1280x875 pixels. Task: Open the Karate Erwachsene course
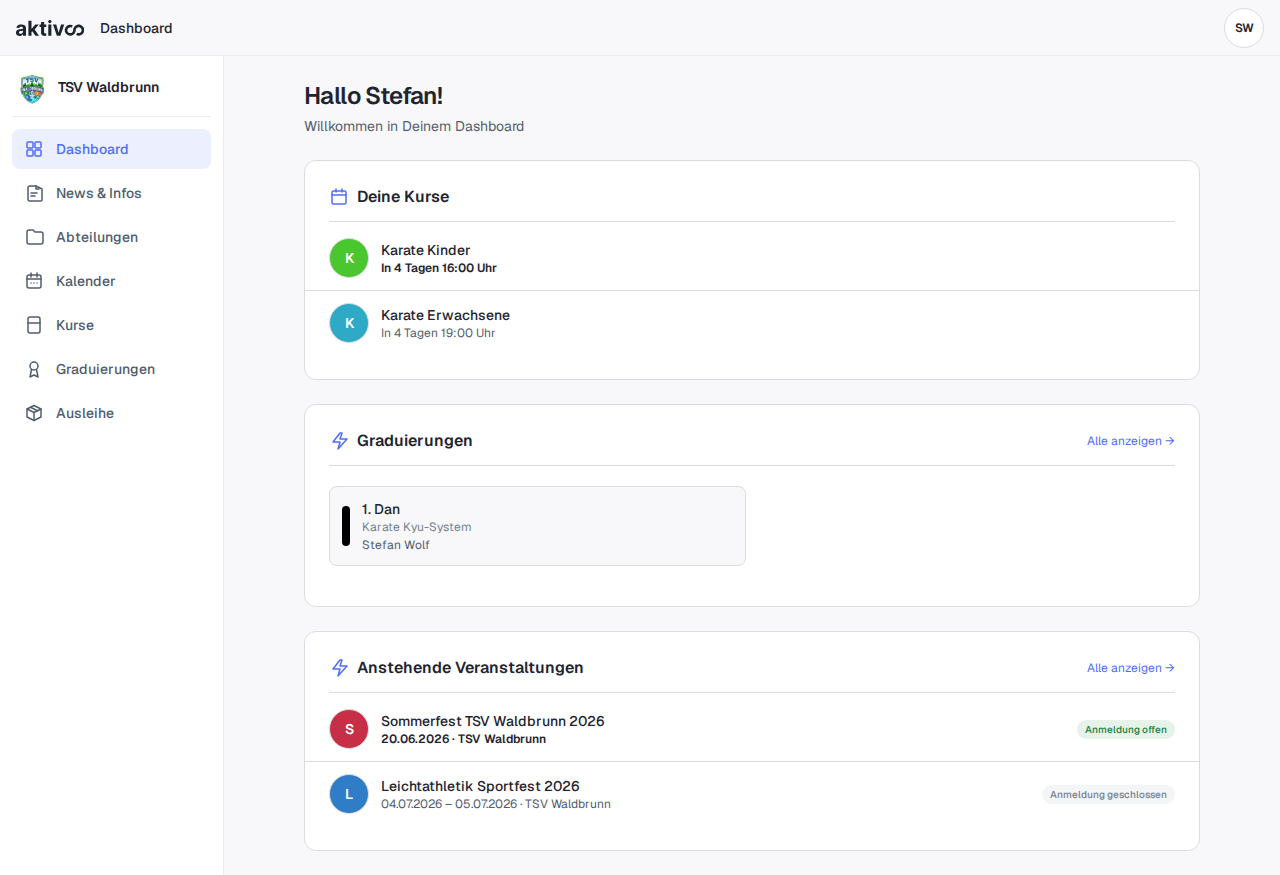(752, 323)
